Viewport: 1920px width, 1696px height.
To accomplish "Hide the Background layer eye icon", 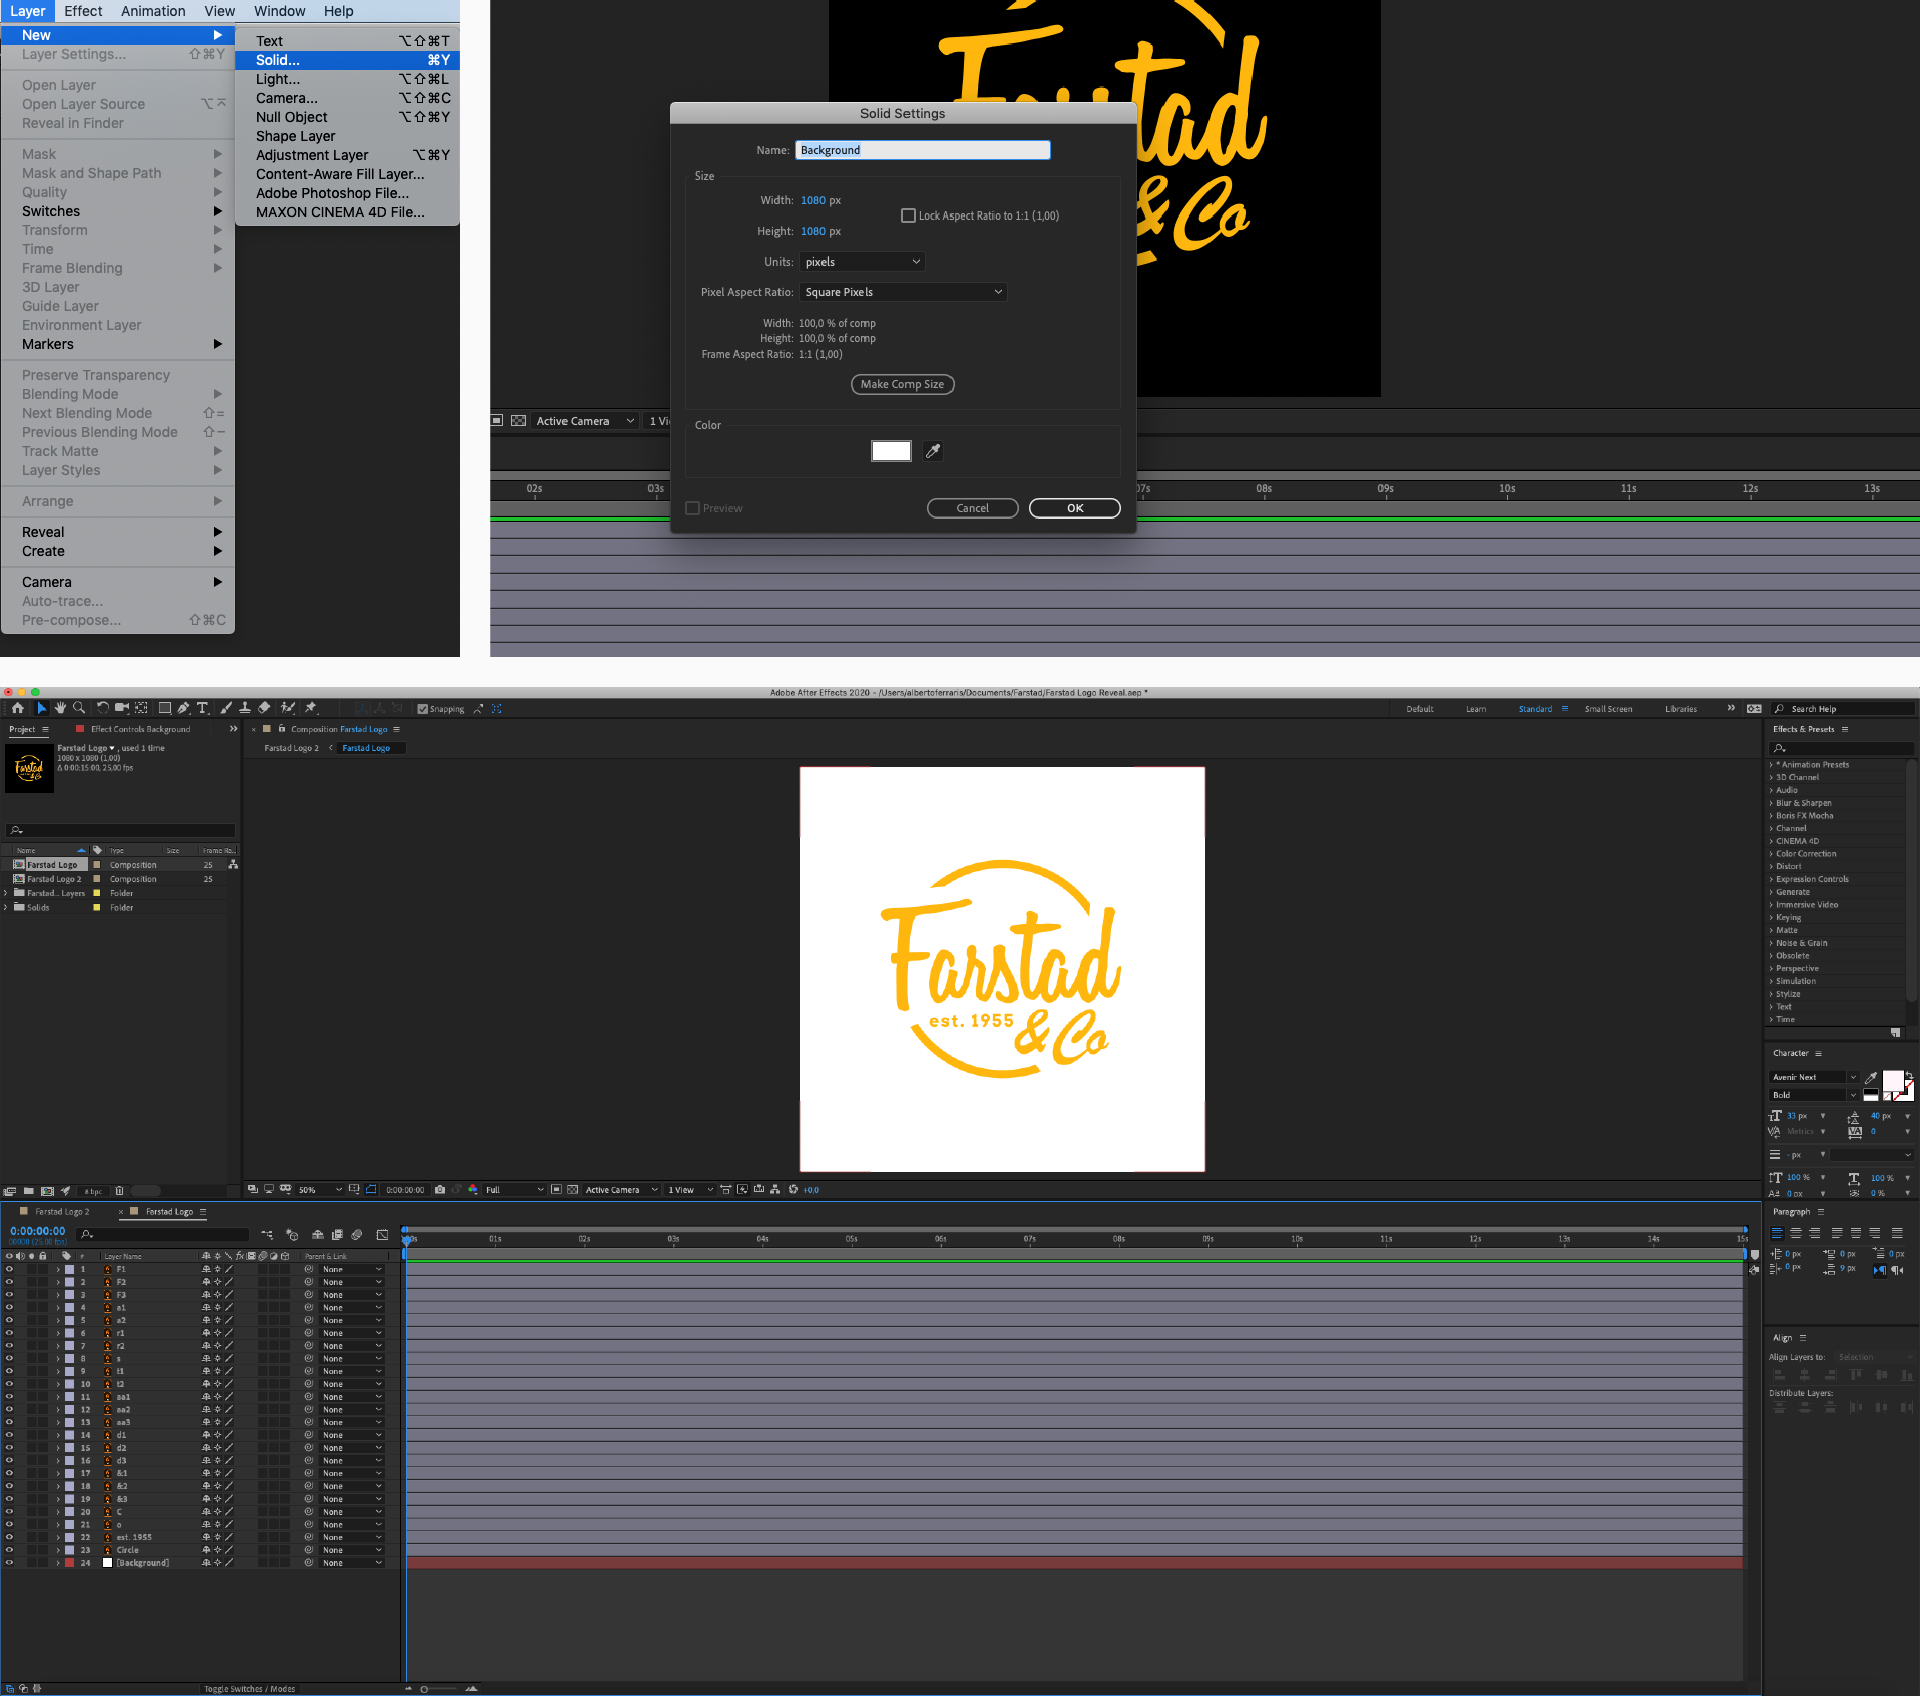I will tap(9, 1563).
